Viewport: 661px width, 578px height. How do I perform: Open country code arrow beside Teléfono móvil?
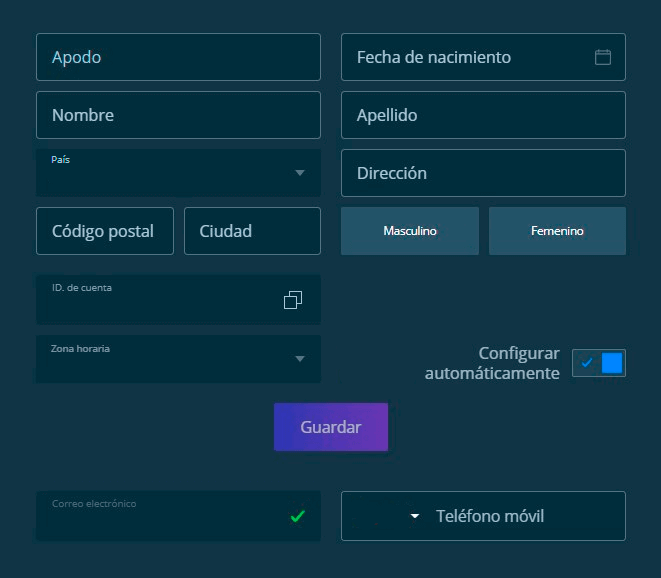415,517
